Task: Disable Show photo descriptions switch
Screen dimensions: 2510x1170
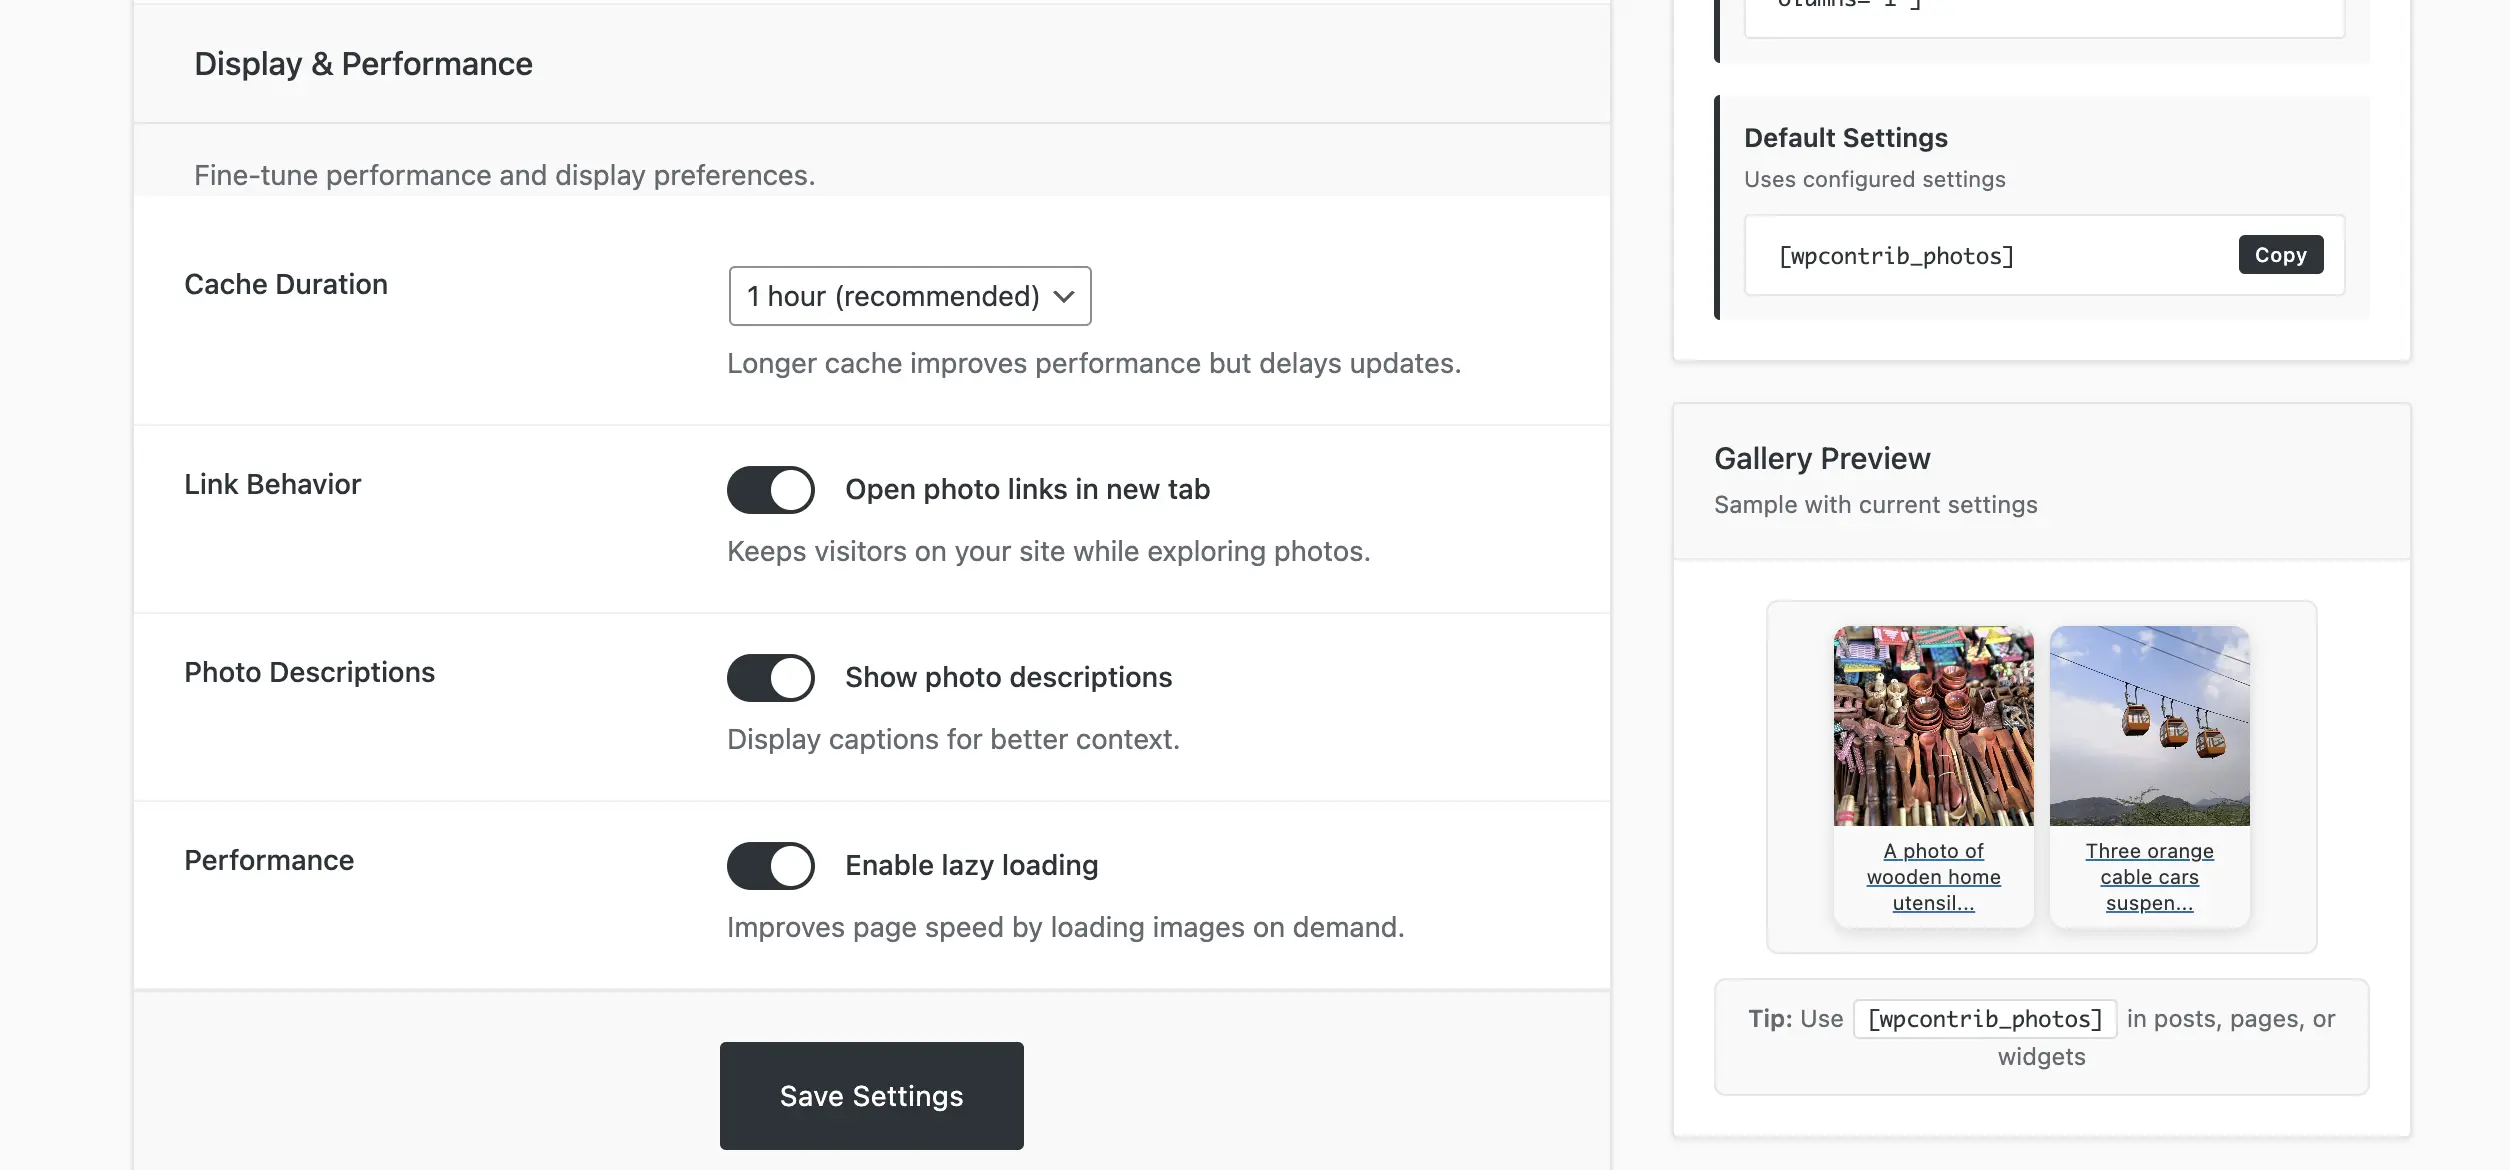Action: (x=770, y=678)
